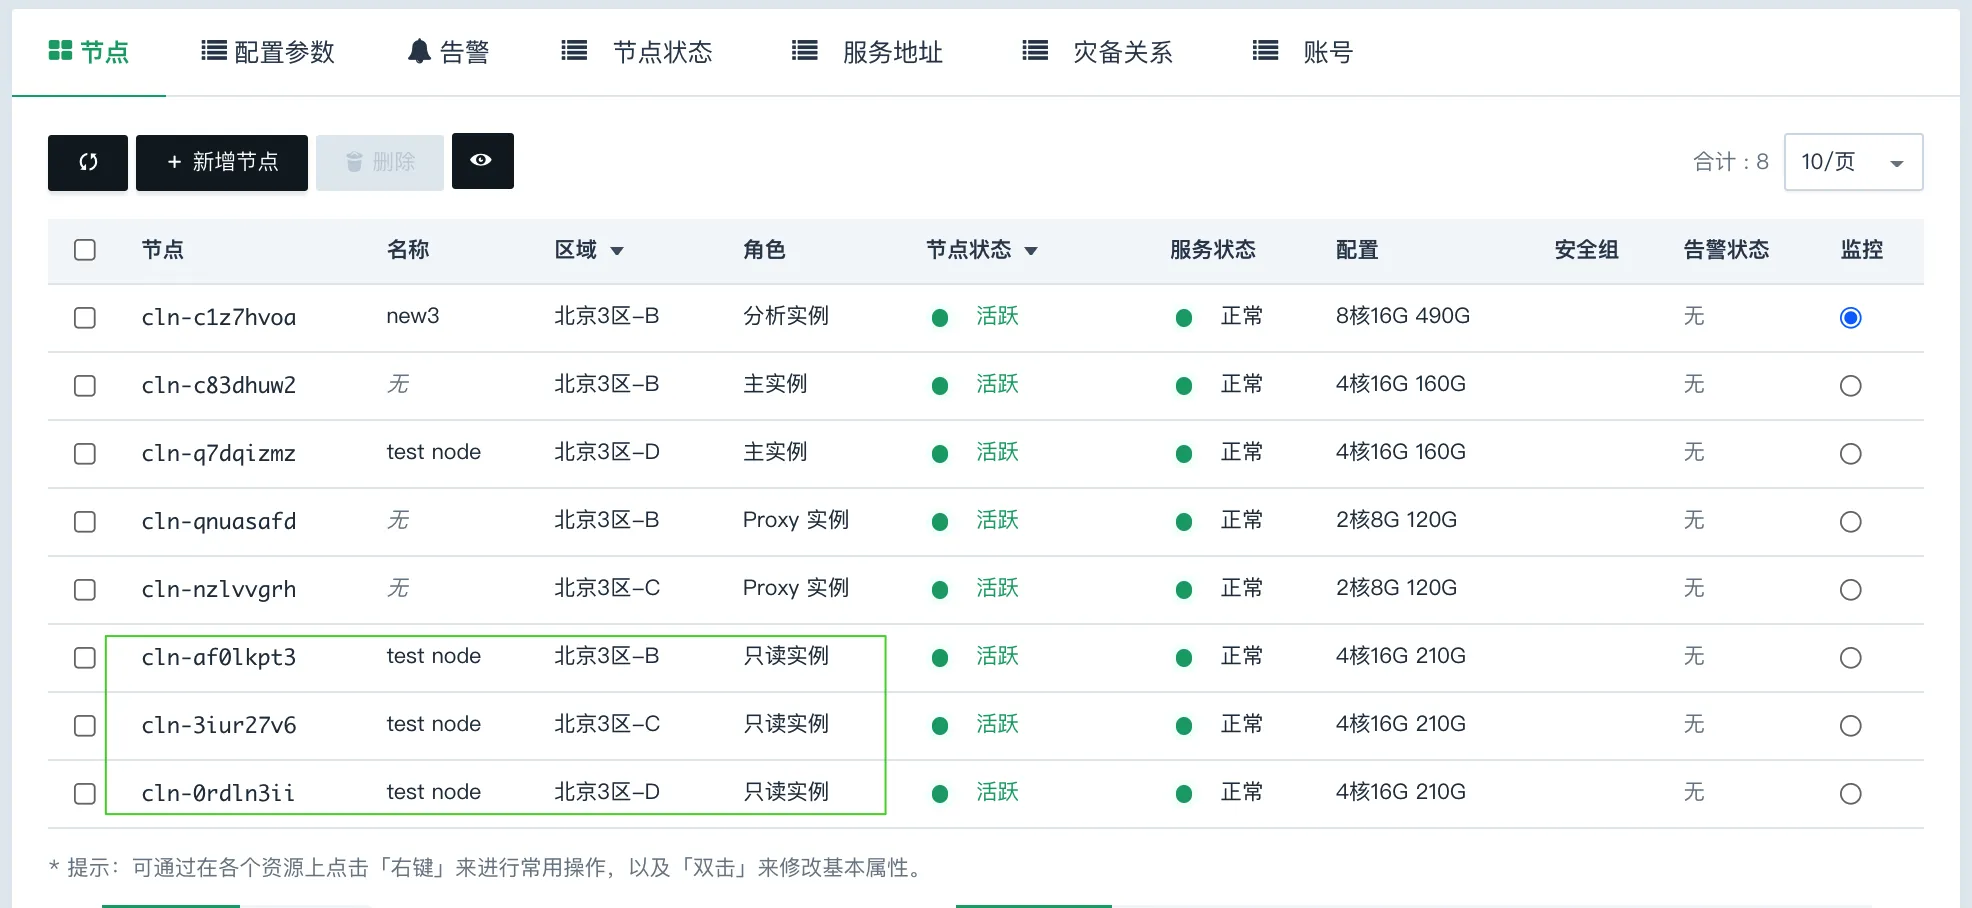Expand the 节点状态 column filter arrow
The width and height of the screenshot is (1972, 908).
[x=1031, y=251]
